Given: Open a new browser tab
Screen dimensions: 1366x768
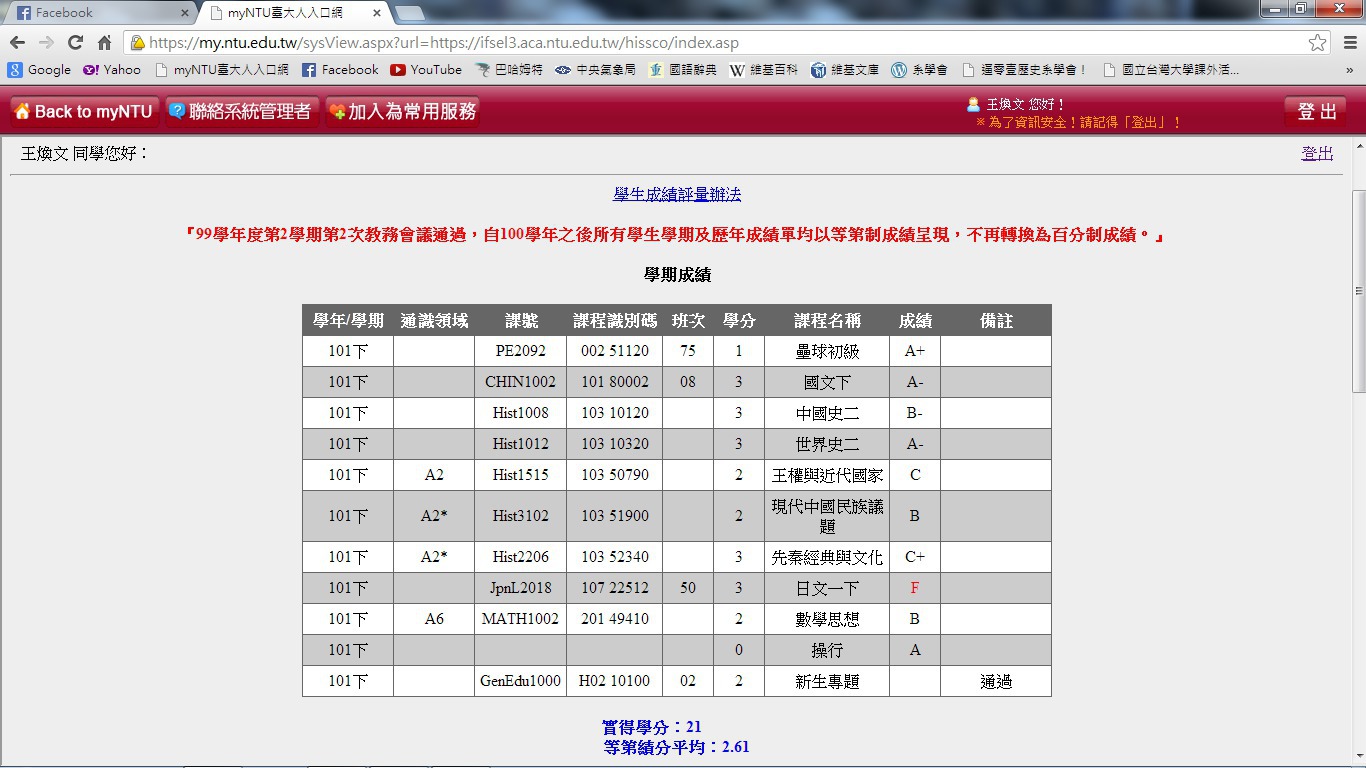Looking at the screenshot, I should point(410,13).
